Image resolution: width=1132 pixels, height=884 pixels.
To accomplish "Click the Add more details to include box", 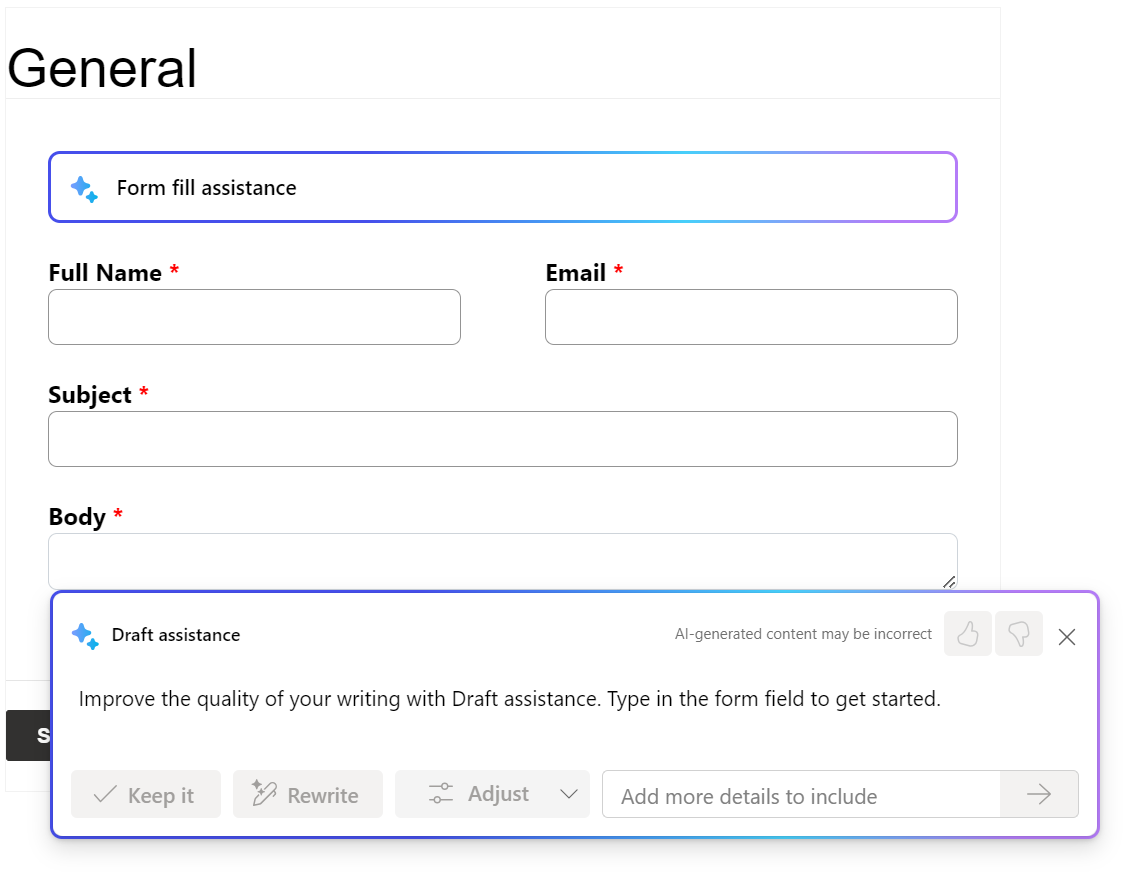I will (790, 795).
